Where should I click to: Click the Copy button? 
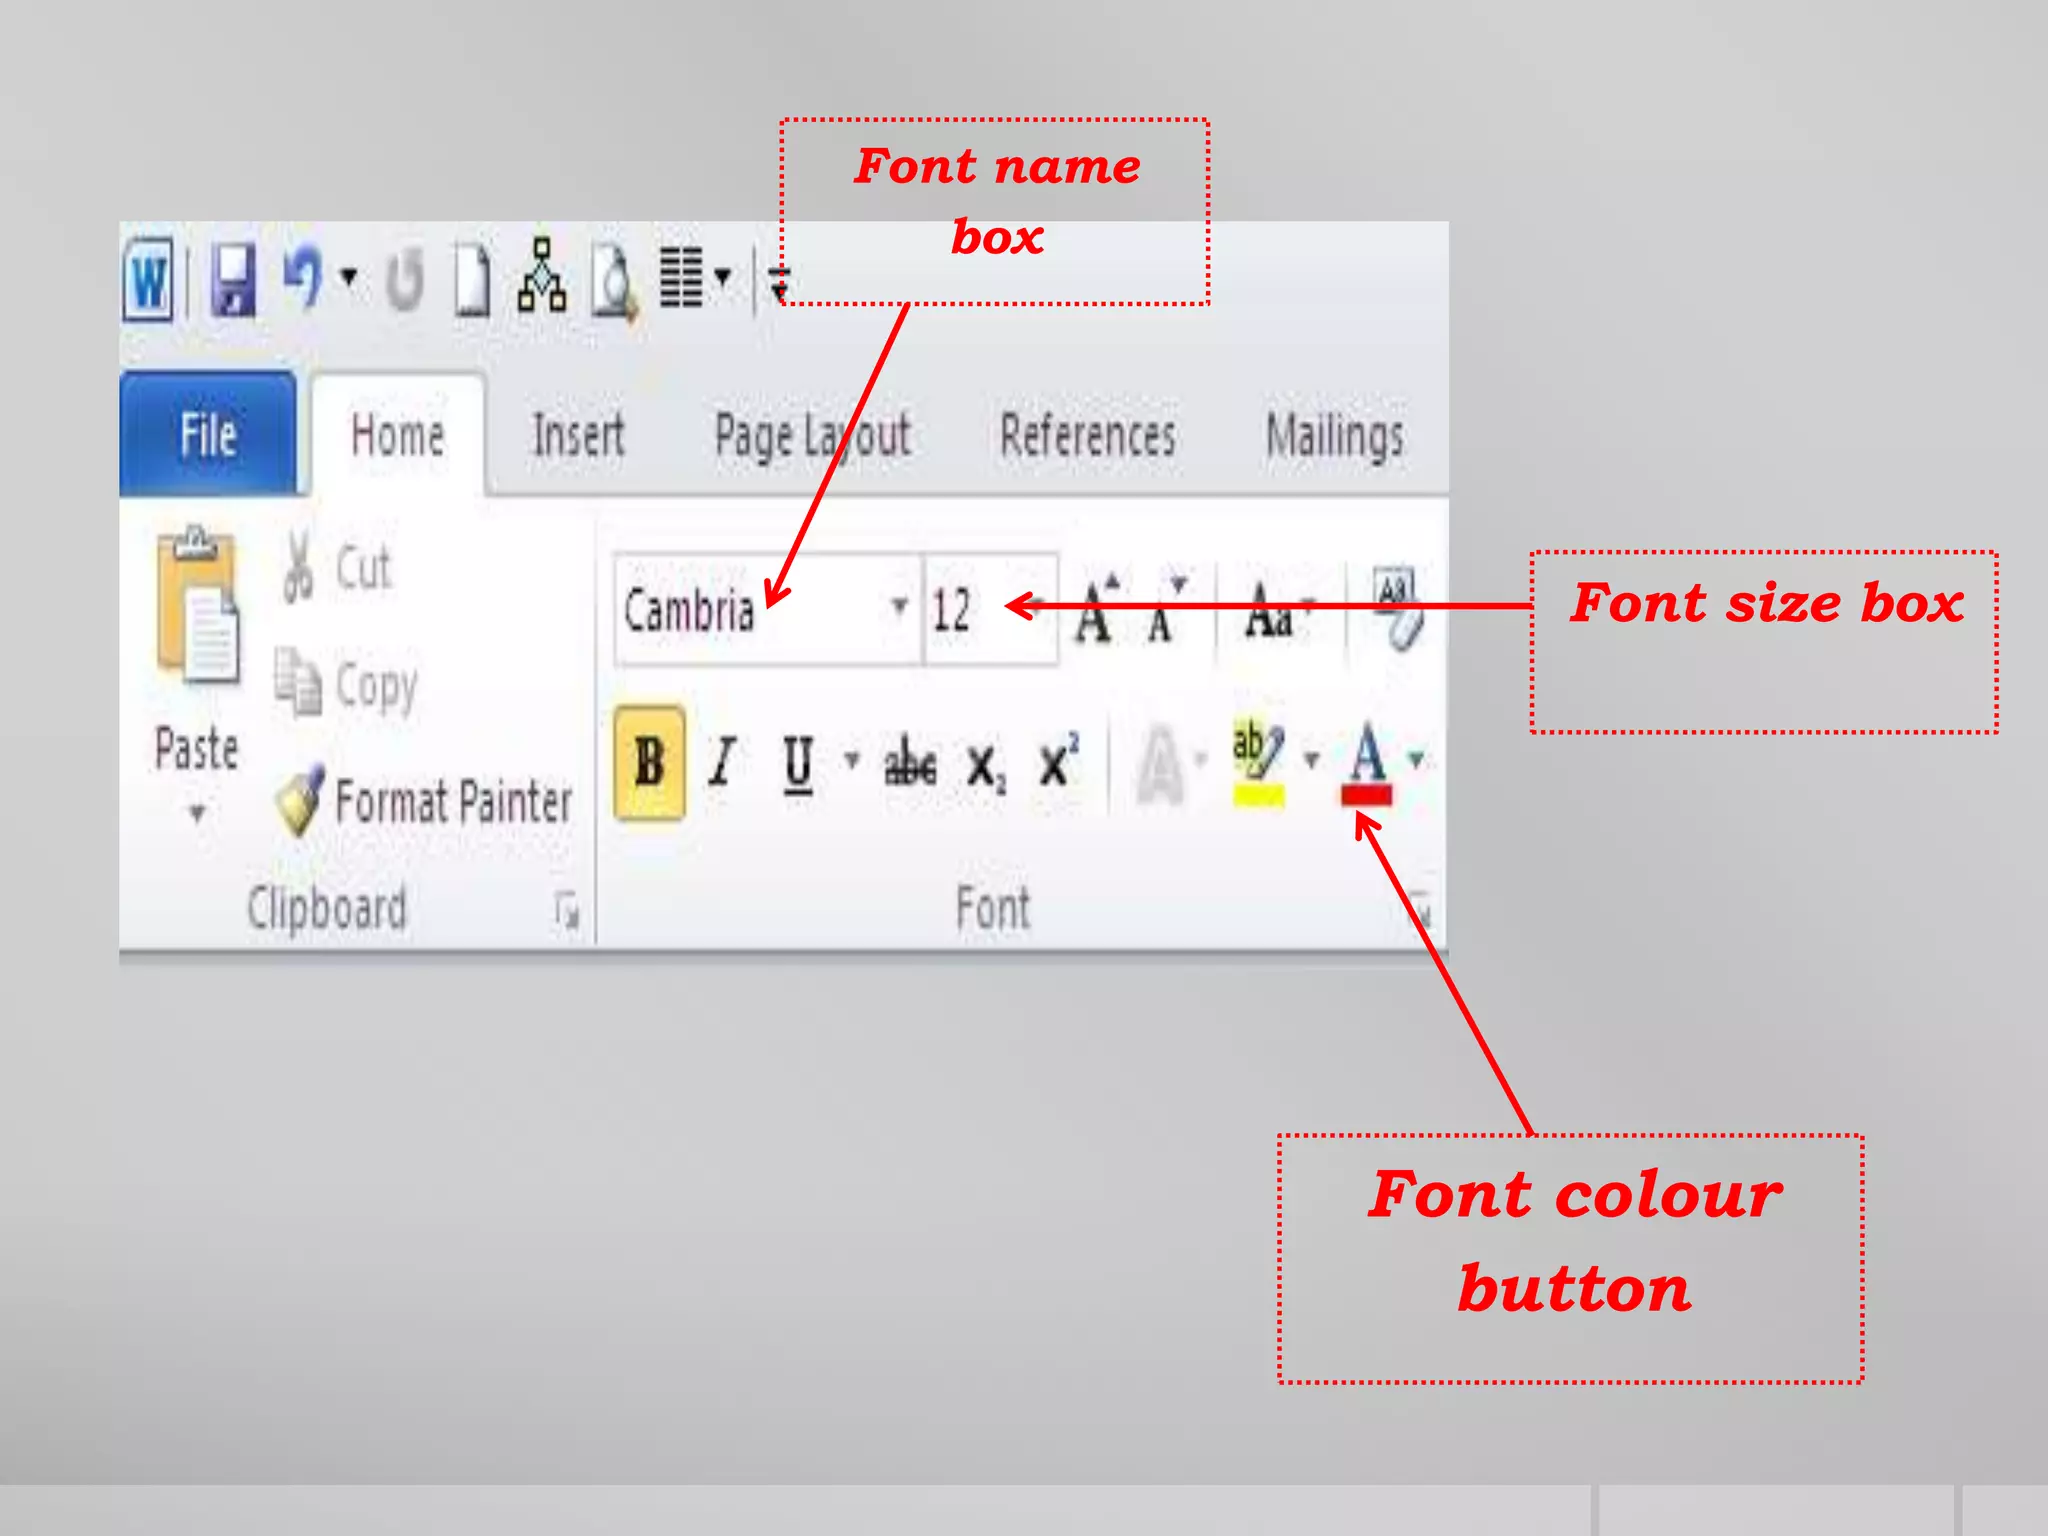pos(347,685)
